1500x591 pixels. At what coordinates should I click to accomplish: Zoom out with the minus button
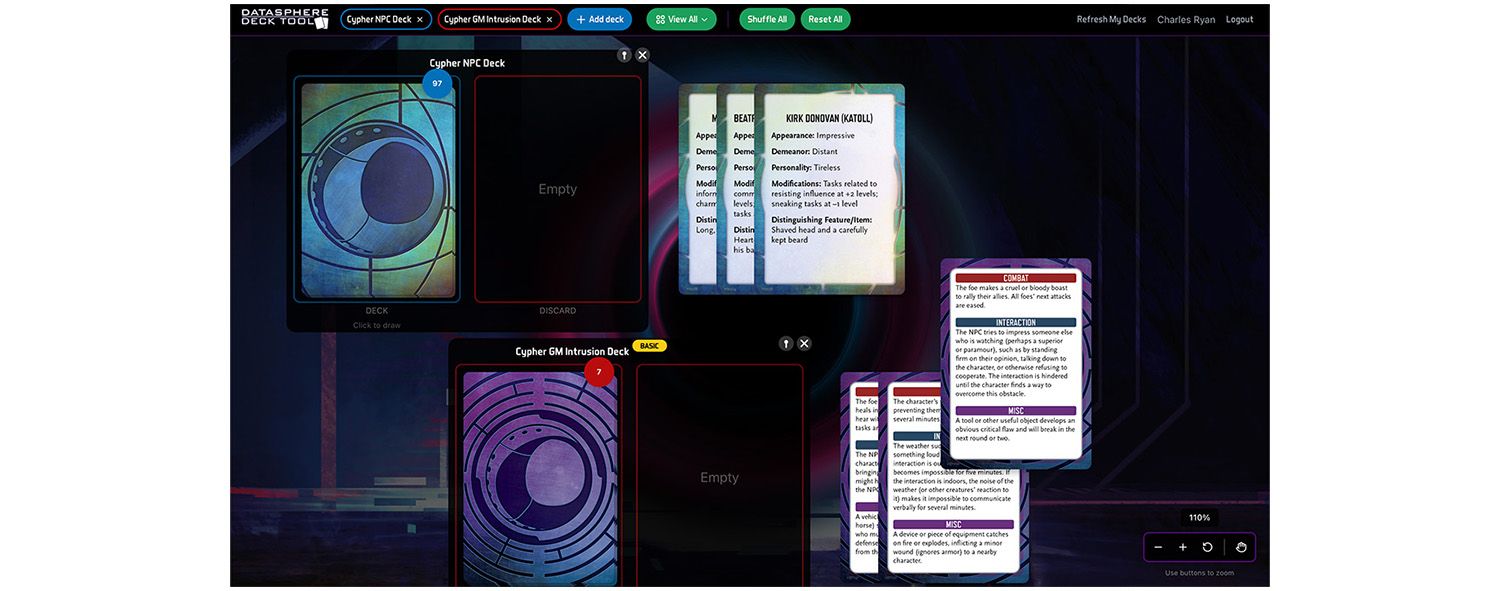tap(1158, 547)
